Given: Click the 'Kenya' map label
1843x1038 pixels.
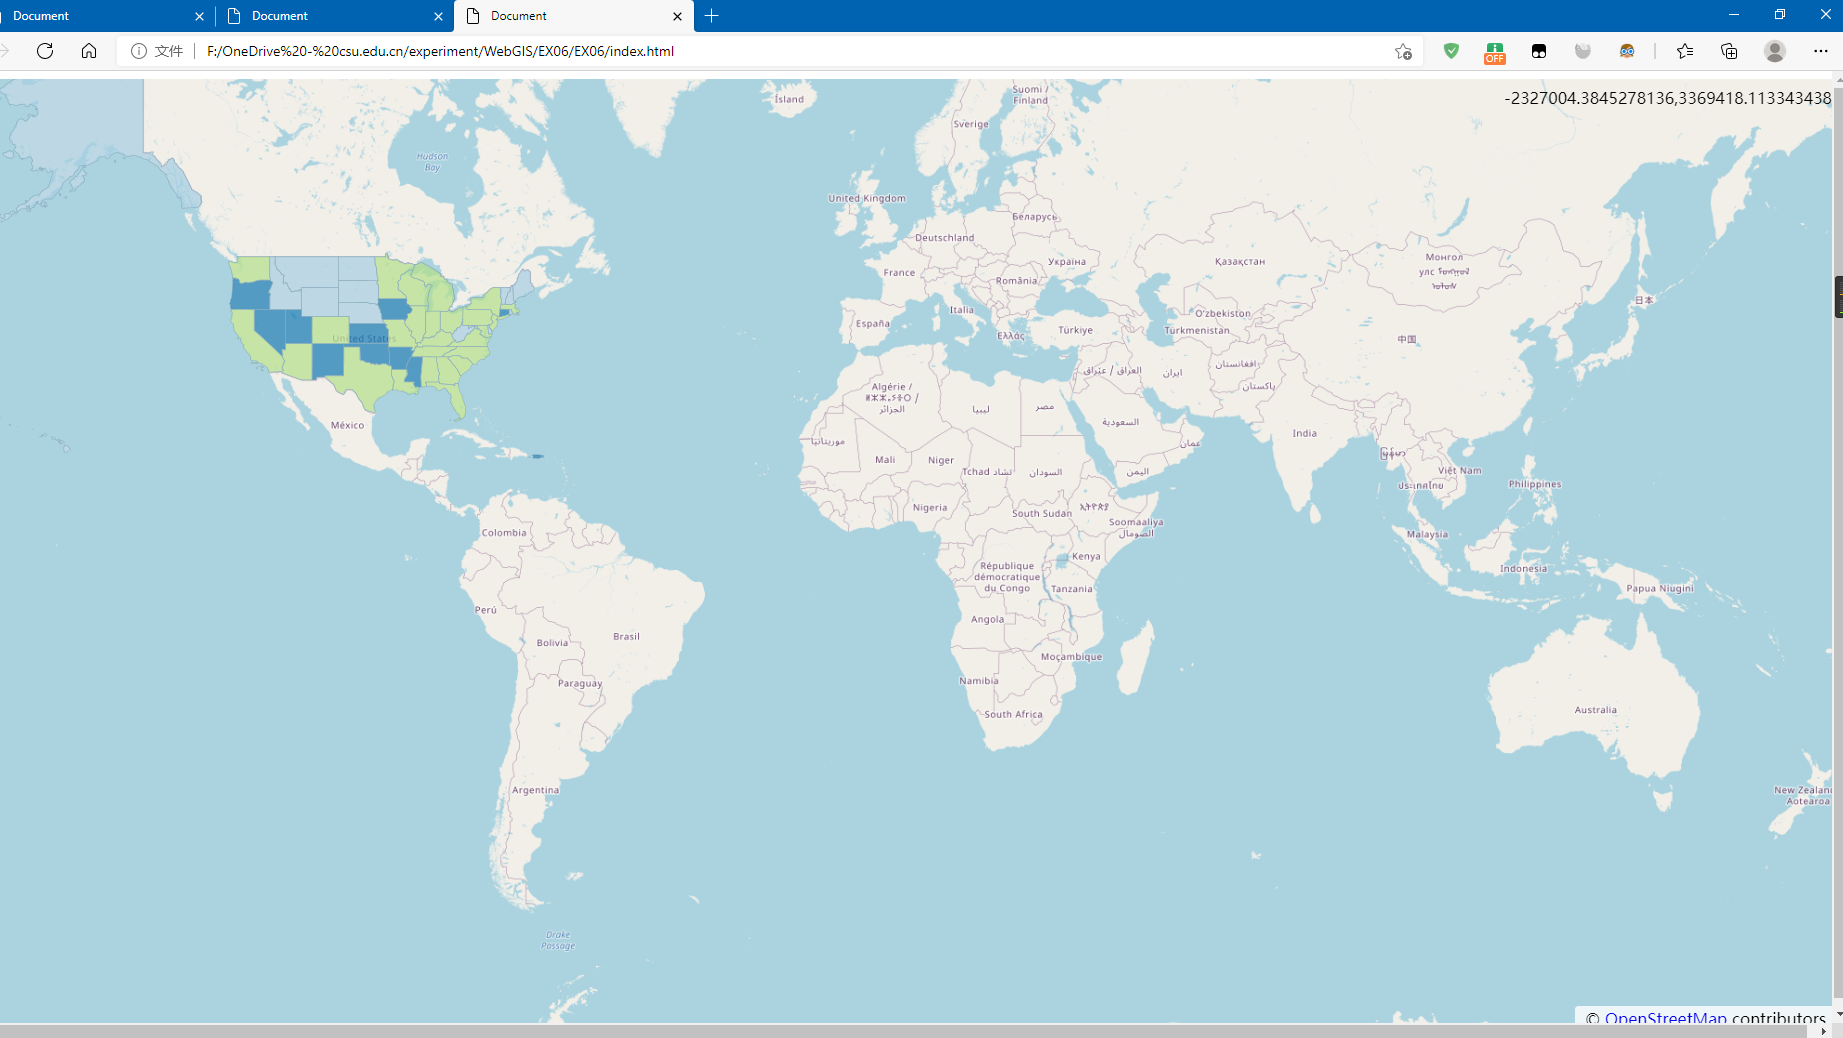Looking at the screenshot, I should 1086,556.
